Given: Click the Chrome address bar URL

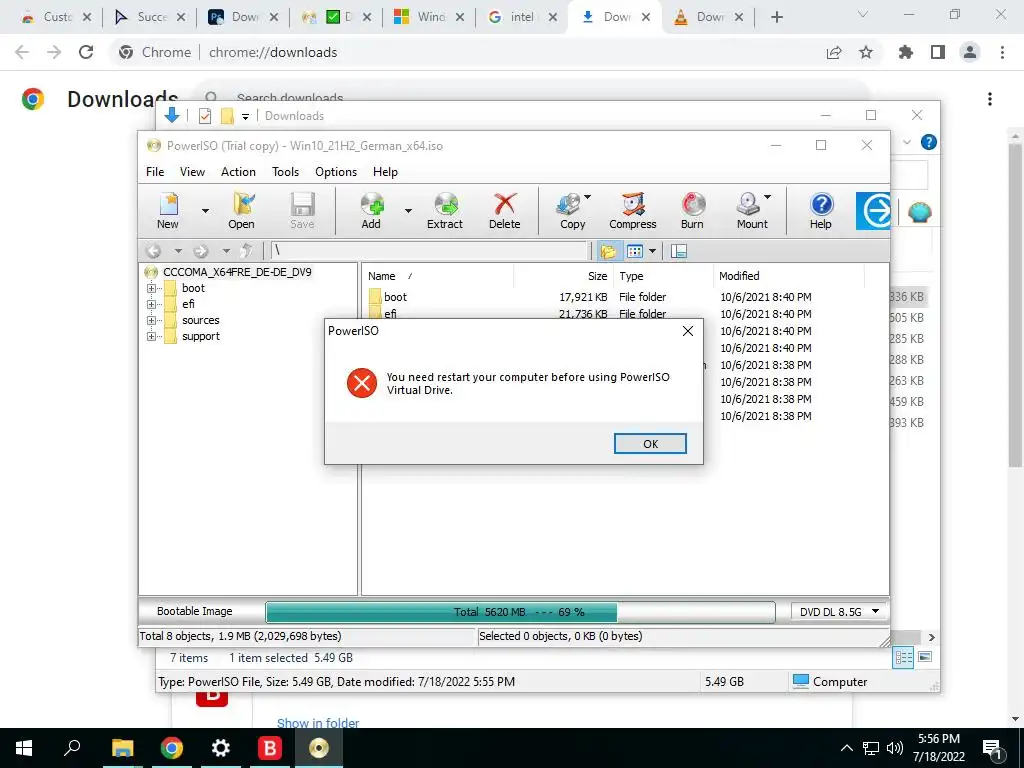Looking at the screenshot, I should [273, 52].
